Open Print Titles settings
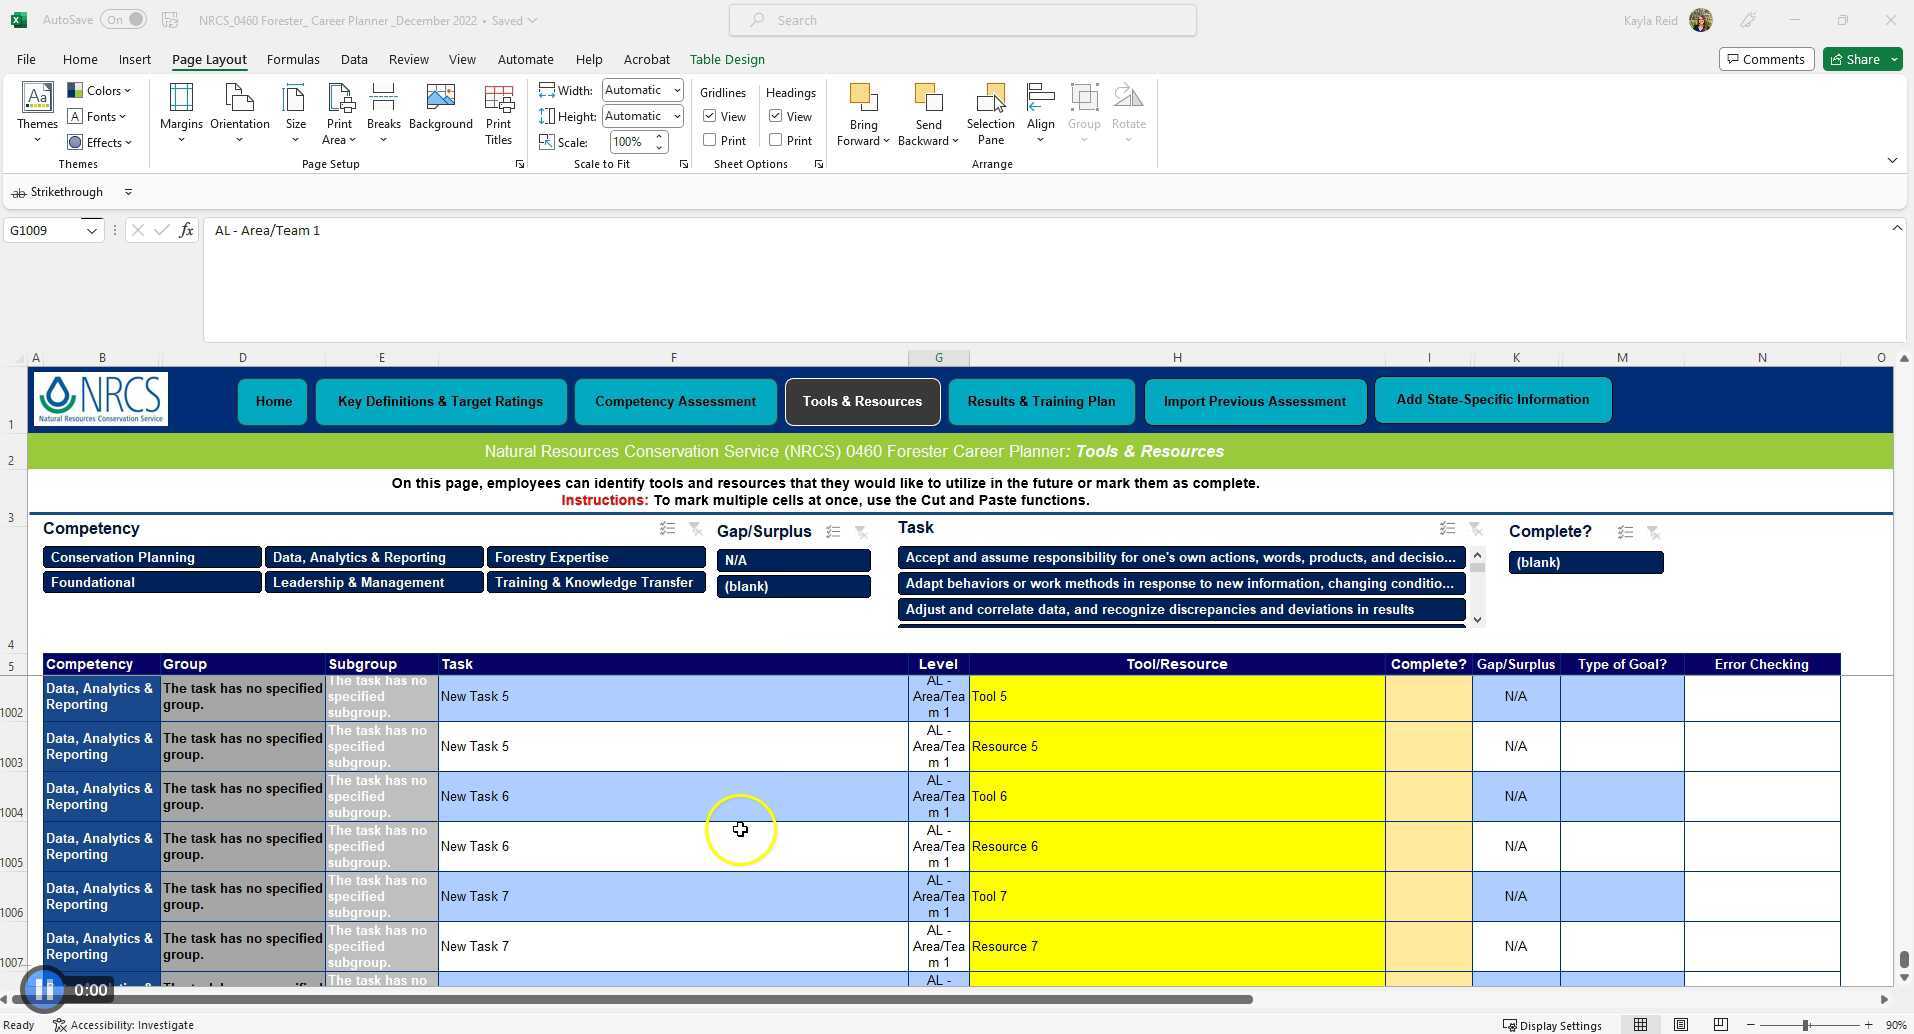Screen dimensions: 1914x1034 point(498,113)
